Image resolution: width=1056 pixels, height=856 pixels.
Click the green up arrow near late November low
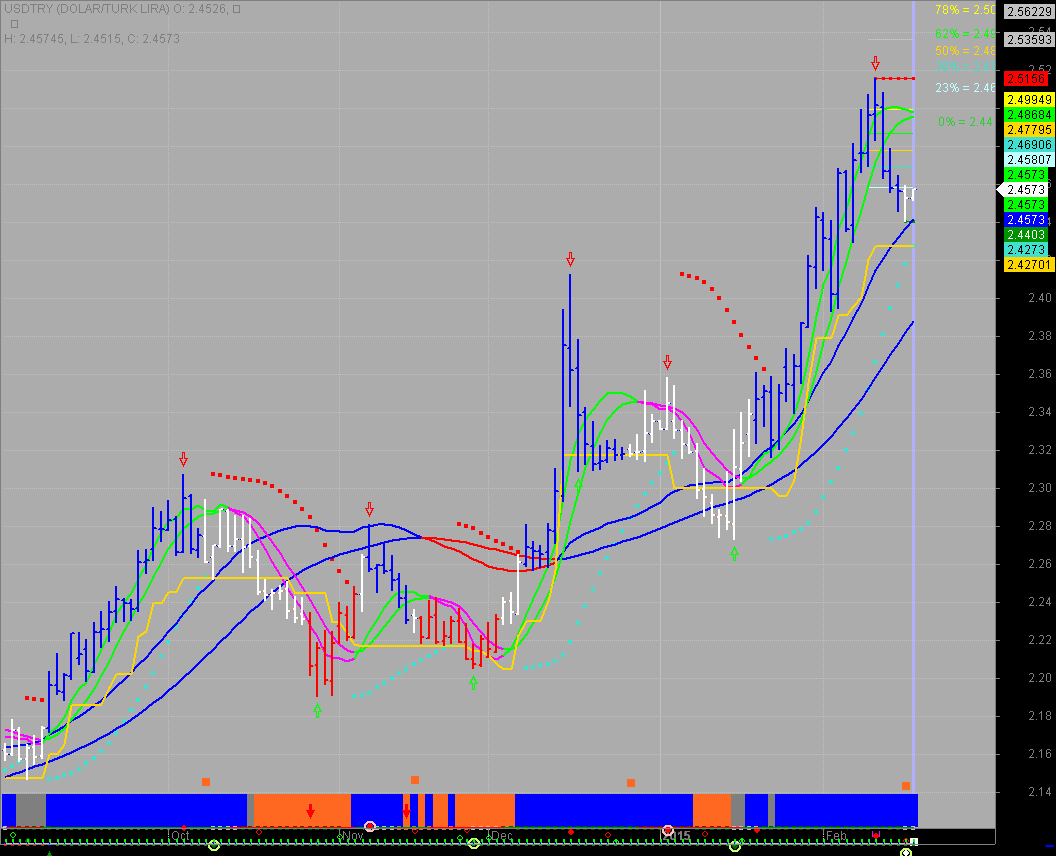pos(473,683)
